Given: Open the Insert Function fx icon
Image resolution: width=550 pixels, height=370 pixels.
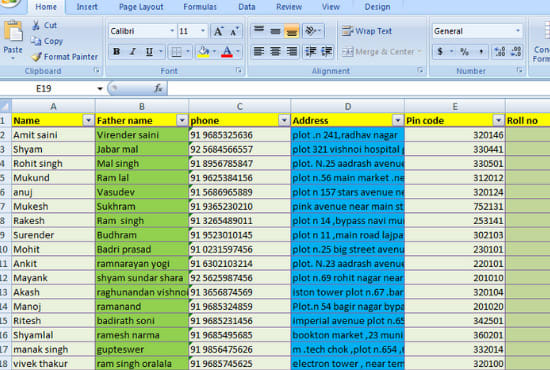Looking at the screenshot, I should tap(159, 88).
